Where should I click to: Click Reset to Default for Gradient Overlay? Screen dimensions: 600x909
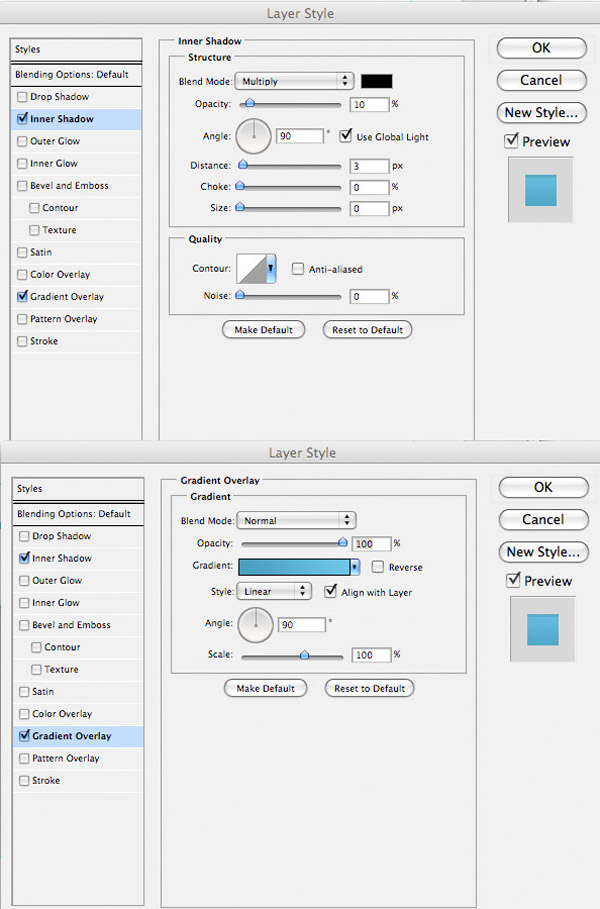(x=369, y=688)
